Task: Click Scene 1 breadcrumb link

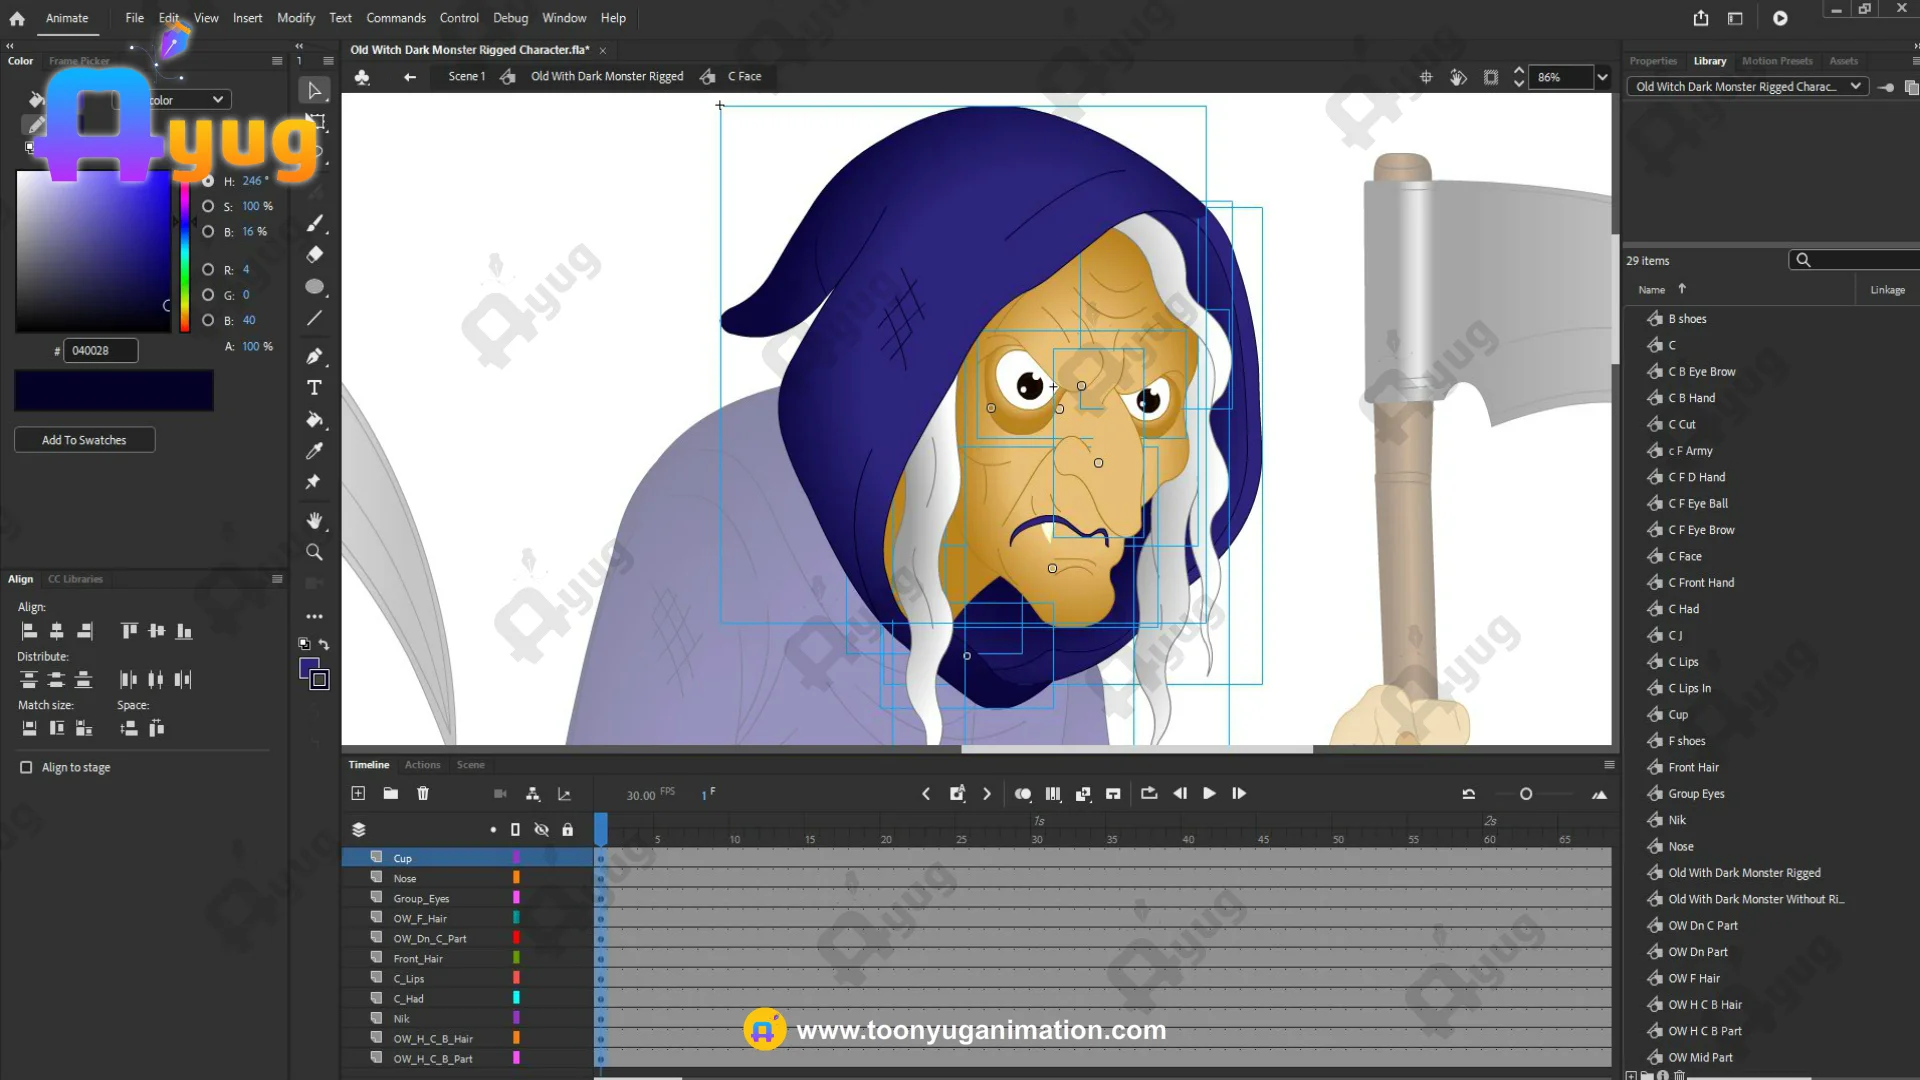Action: click(466, 76)
